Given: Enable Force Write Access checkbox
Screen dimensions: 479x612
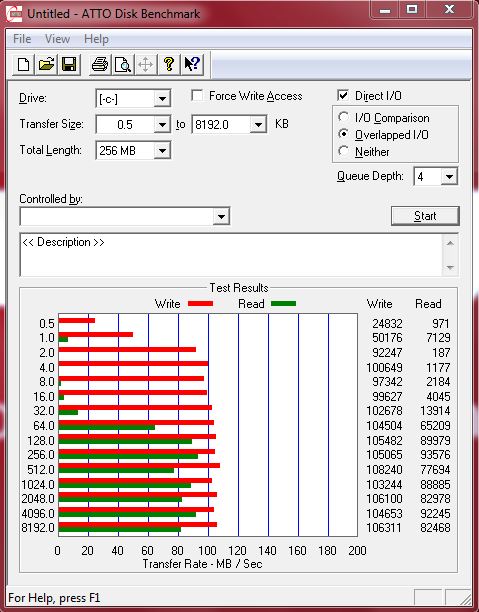Looking at the screenshot, I should (197, 96).
